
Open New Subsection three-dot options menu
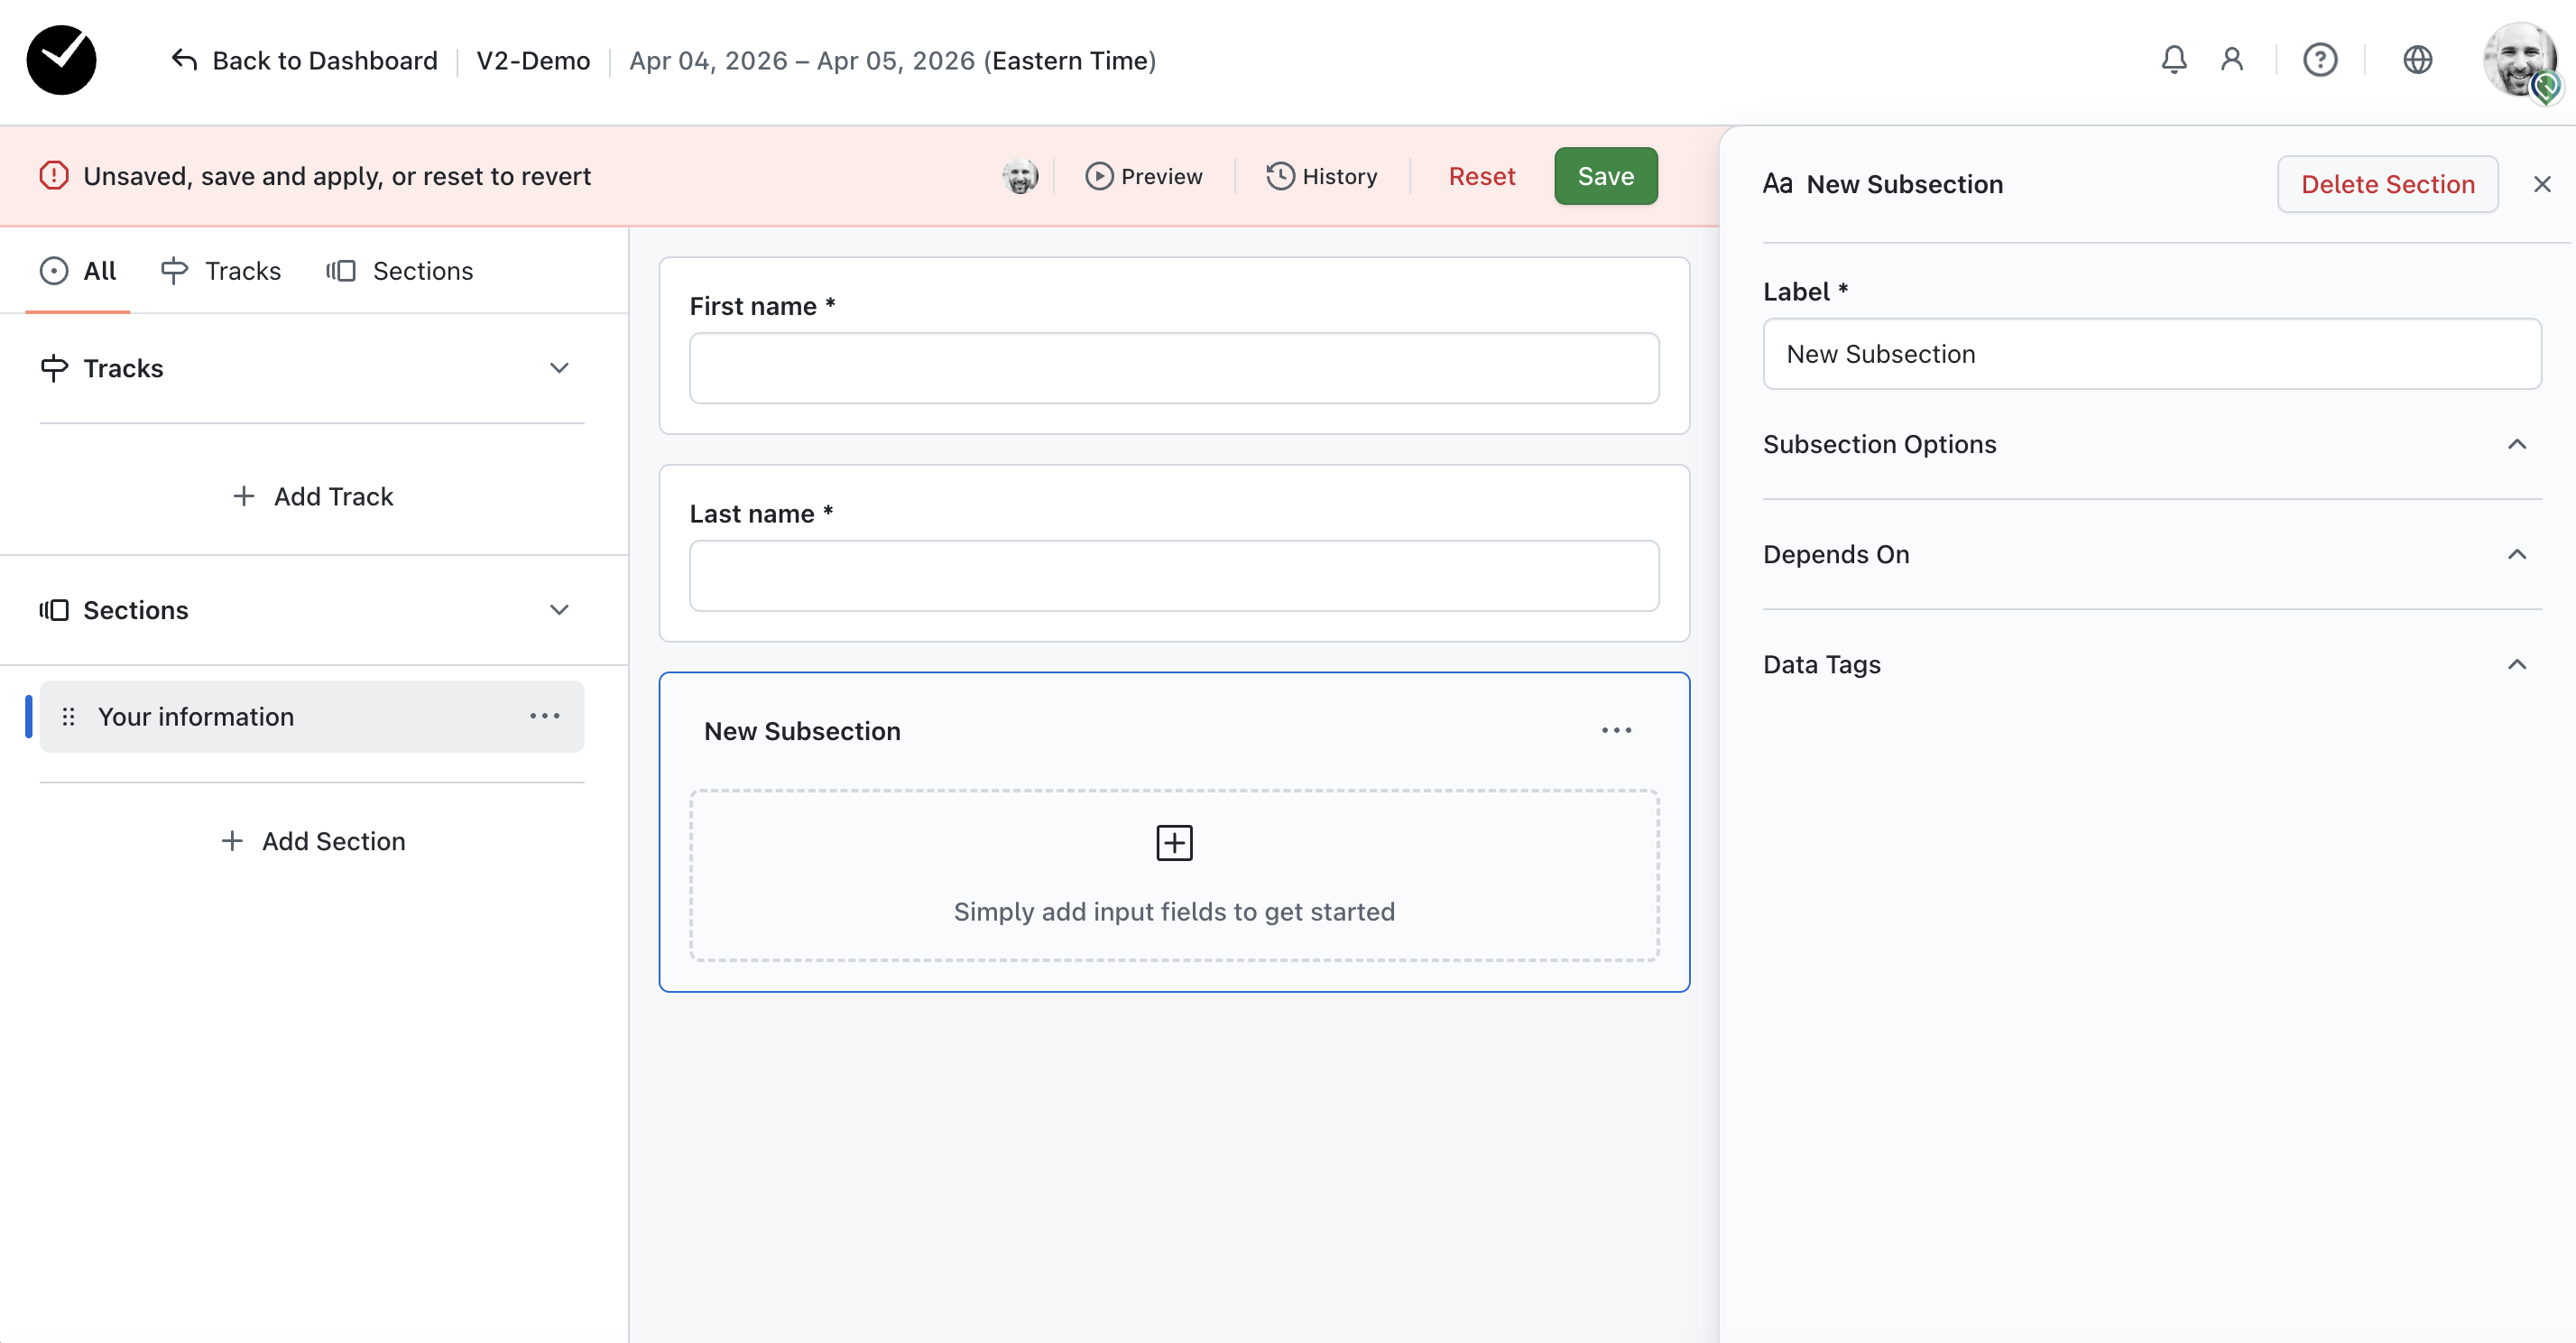click(1616, 731)
